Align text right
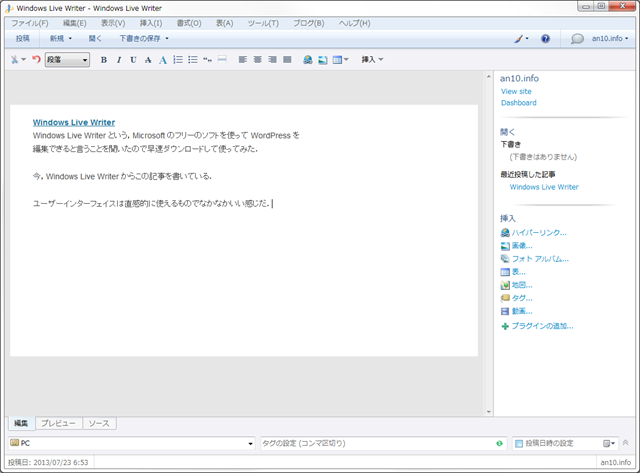Viewport: 640px width, 473px height. [x=272, y=60]
